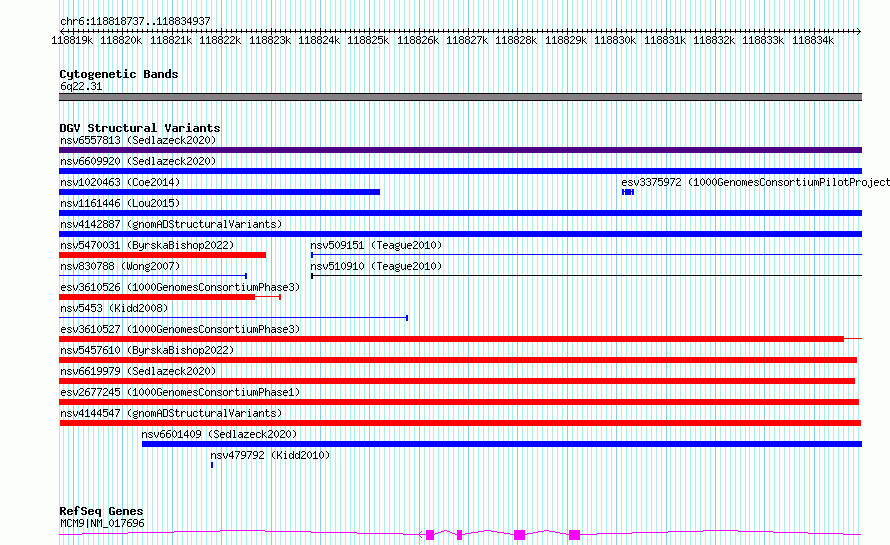
Task: Click nsv479792 (Kidd2010) label
Action: tap(270, 455)
